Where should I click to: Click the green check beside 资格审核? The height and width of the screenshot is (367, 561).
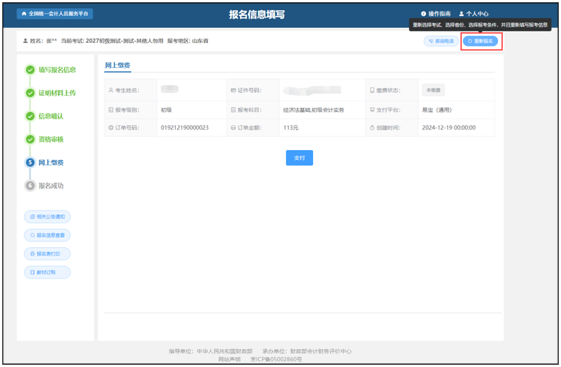coord(30,139)
